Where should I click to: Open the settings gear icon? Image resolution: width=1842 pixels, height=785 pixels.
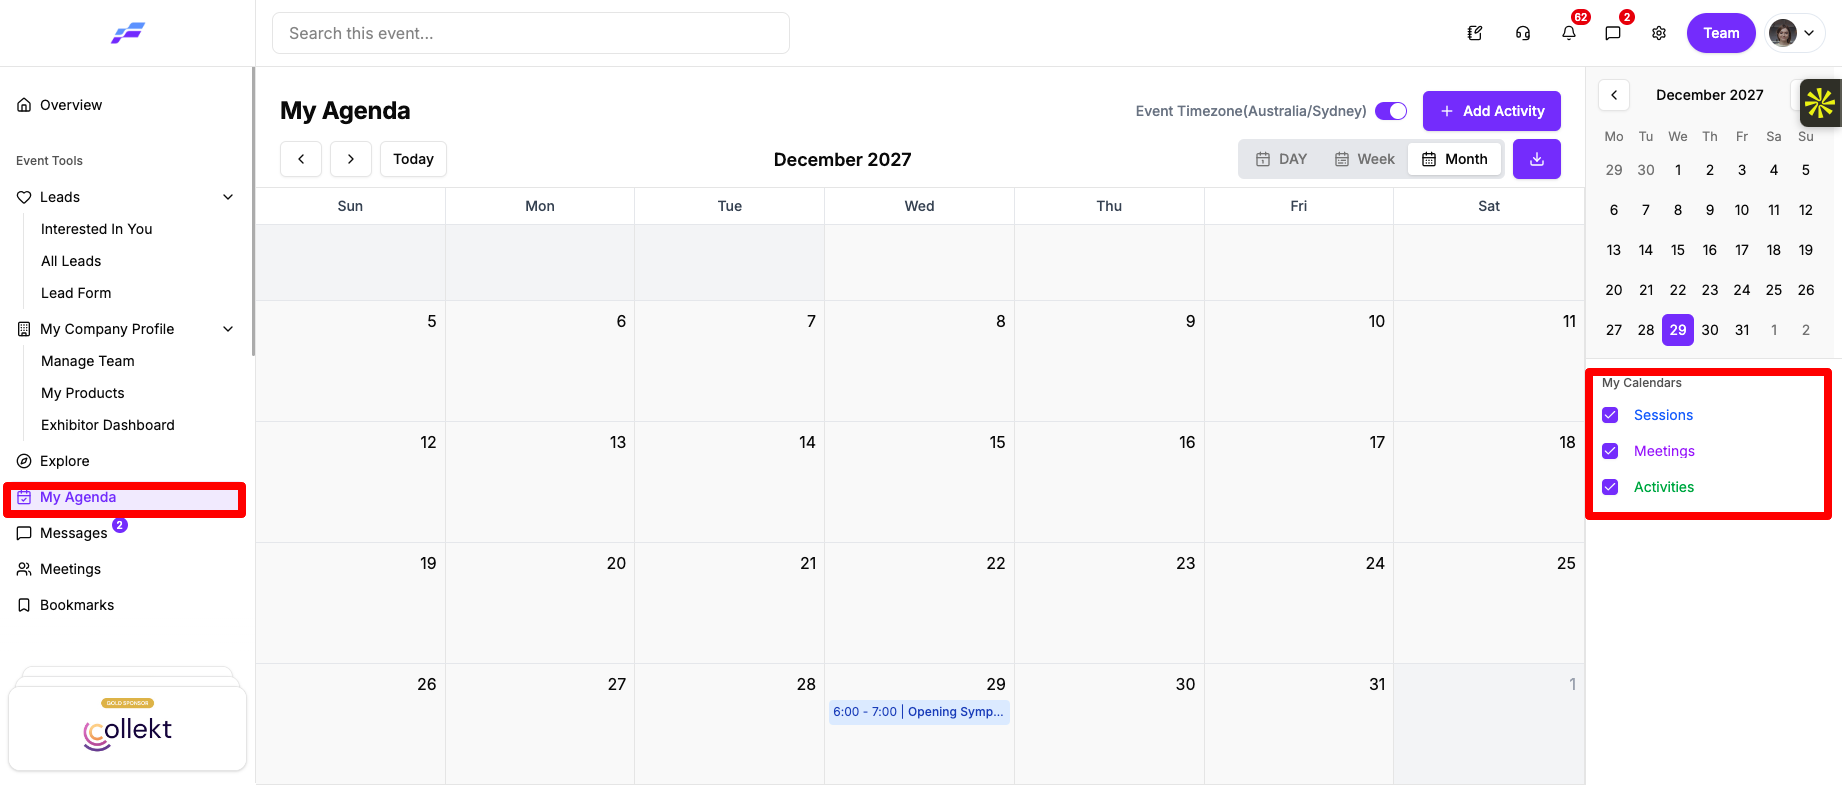(1659, 33)
